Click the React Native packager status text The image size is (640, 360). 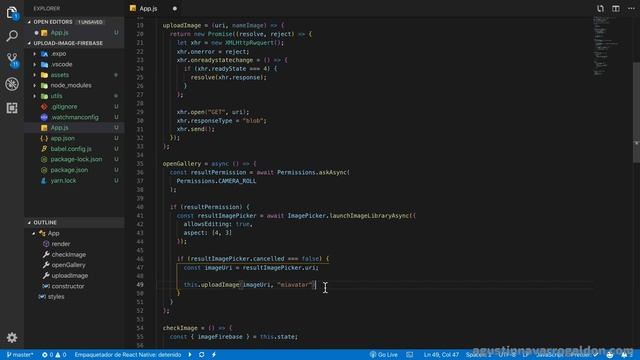point(128,355)
